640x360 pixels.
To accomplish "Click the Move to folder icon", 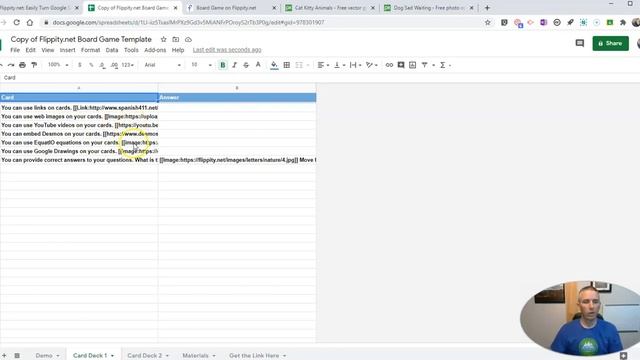I will click(176, 40).
